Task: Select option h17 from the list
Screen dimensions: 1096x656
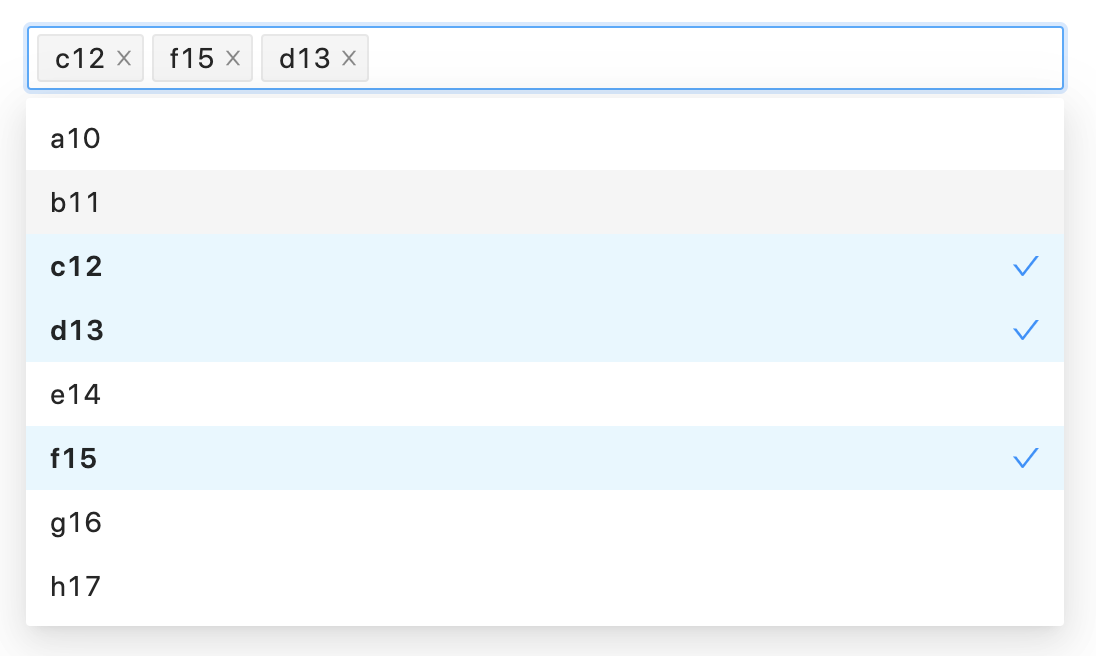Action: click(x=500, y=586)
